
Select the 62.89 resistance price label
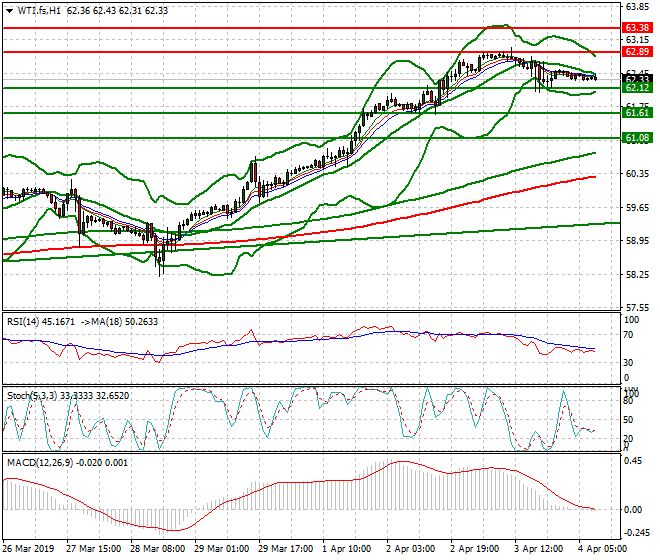(x=637, y=52)
